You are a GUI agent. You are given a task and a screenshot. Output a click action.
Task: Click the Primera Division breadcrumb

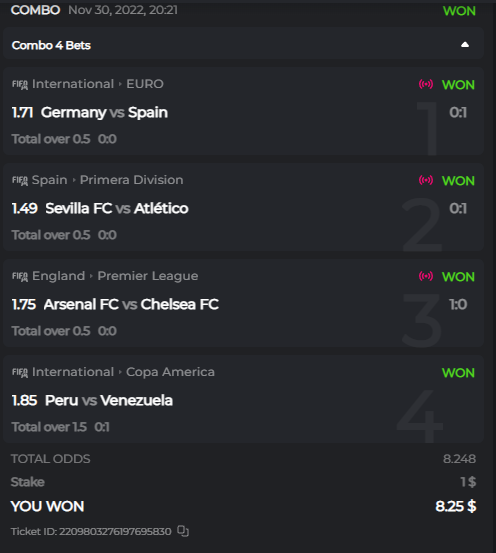click(131, 180)
